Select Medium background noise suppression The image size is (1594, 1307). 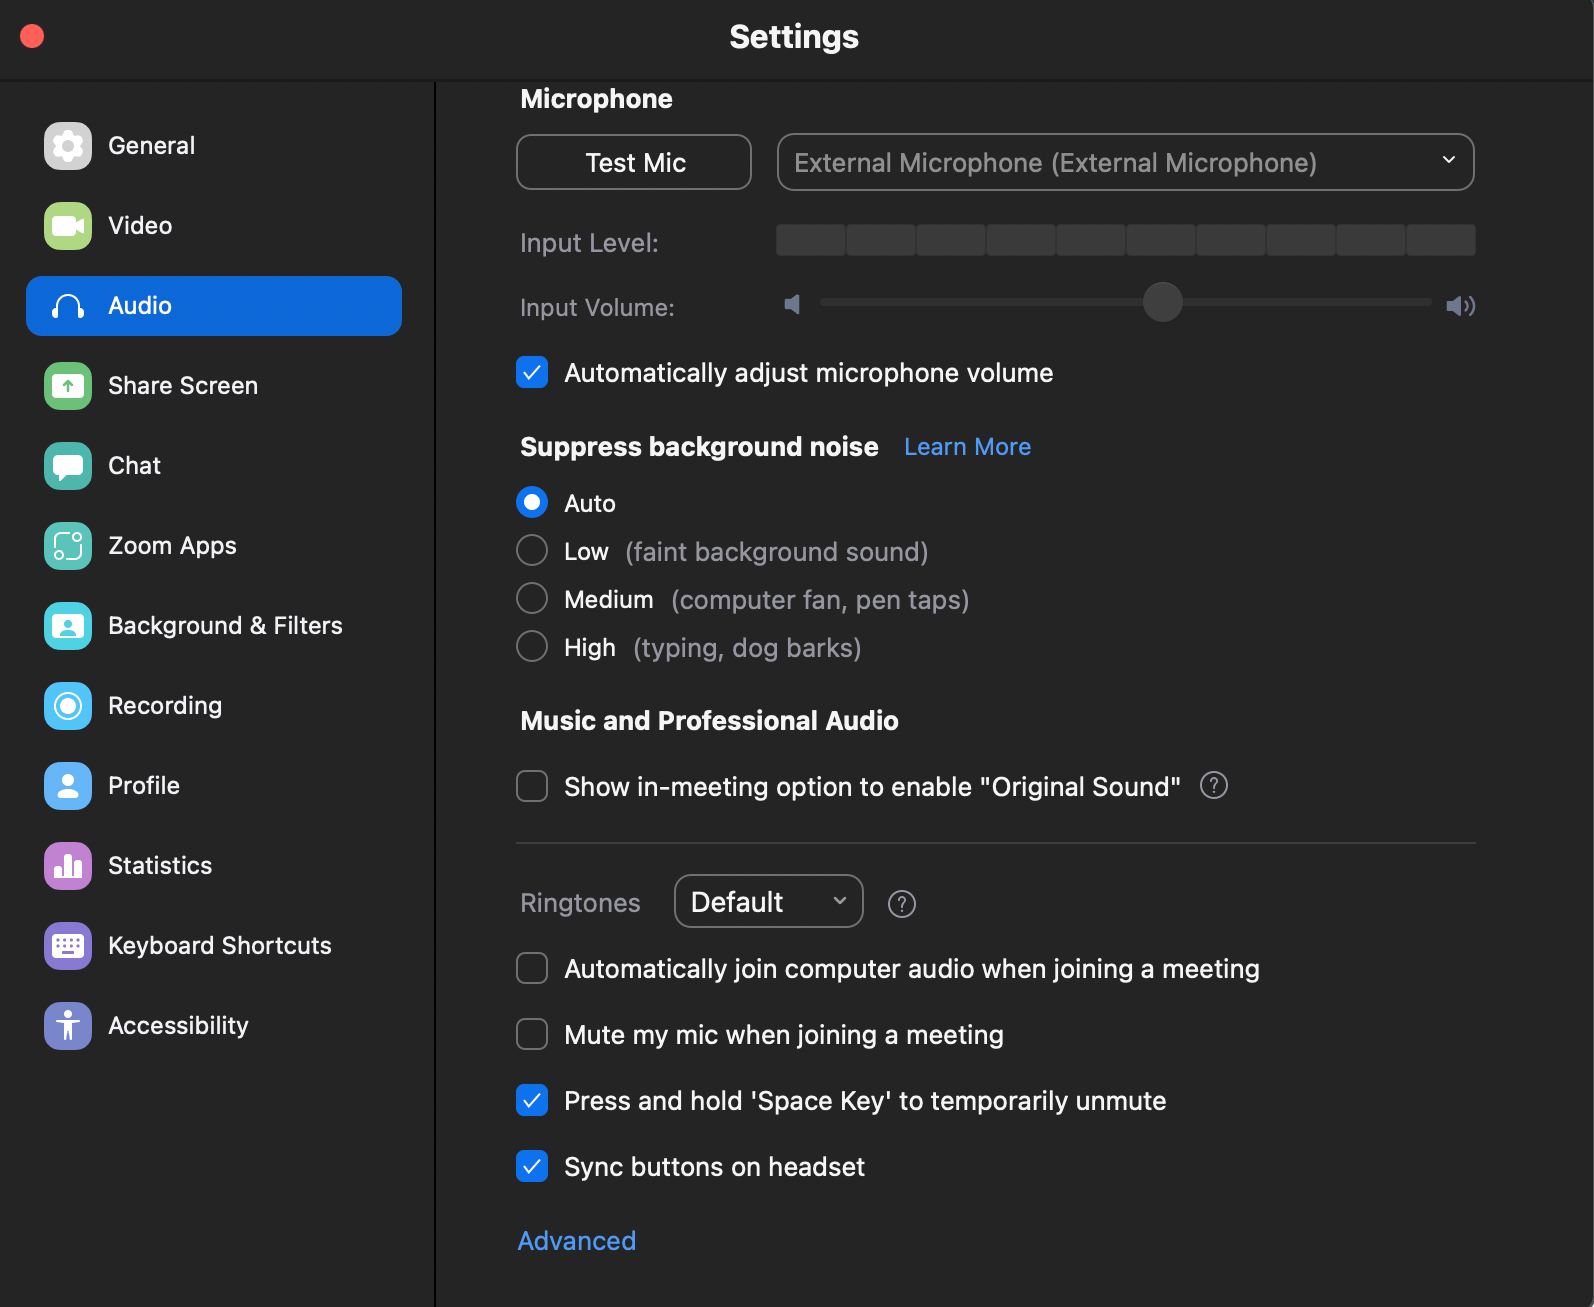click(x=532, y=598)
